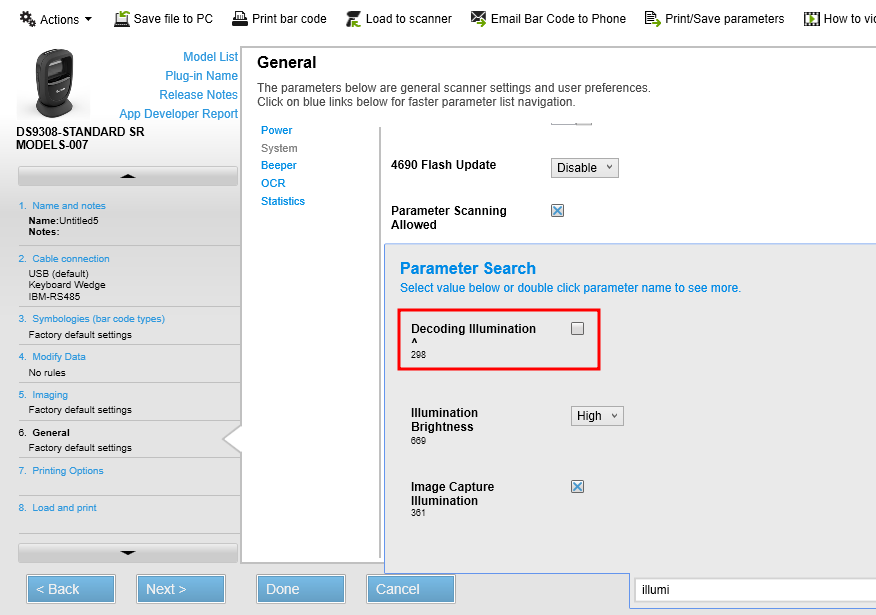The image size is (876, 615).
Task: Click the Cancel button
Action: click(411, 589)
